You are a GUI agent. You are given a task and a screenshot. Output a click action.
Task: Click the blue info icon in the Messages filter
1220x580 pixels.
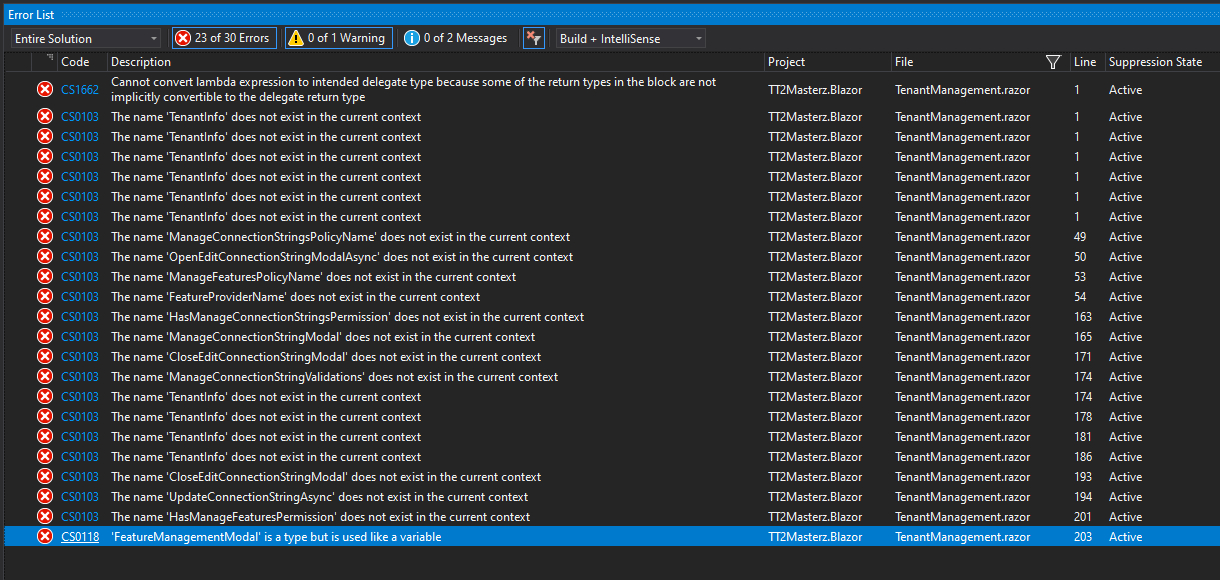click(413, 37)
